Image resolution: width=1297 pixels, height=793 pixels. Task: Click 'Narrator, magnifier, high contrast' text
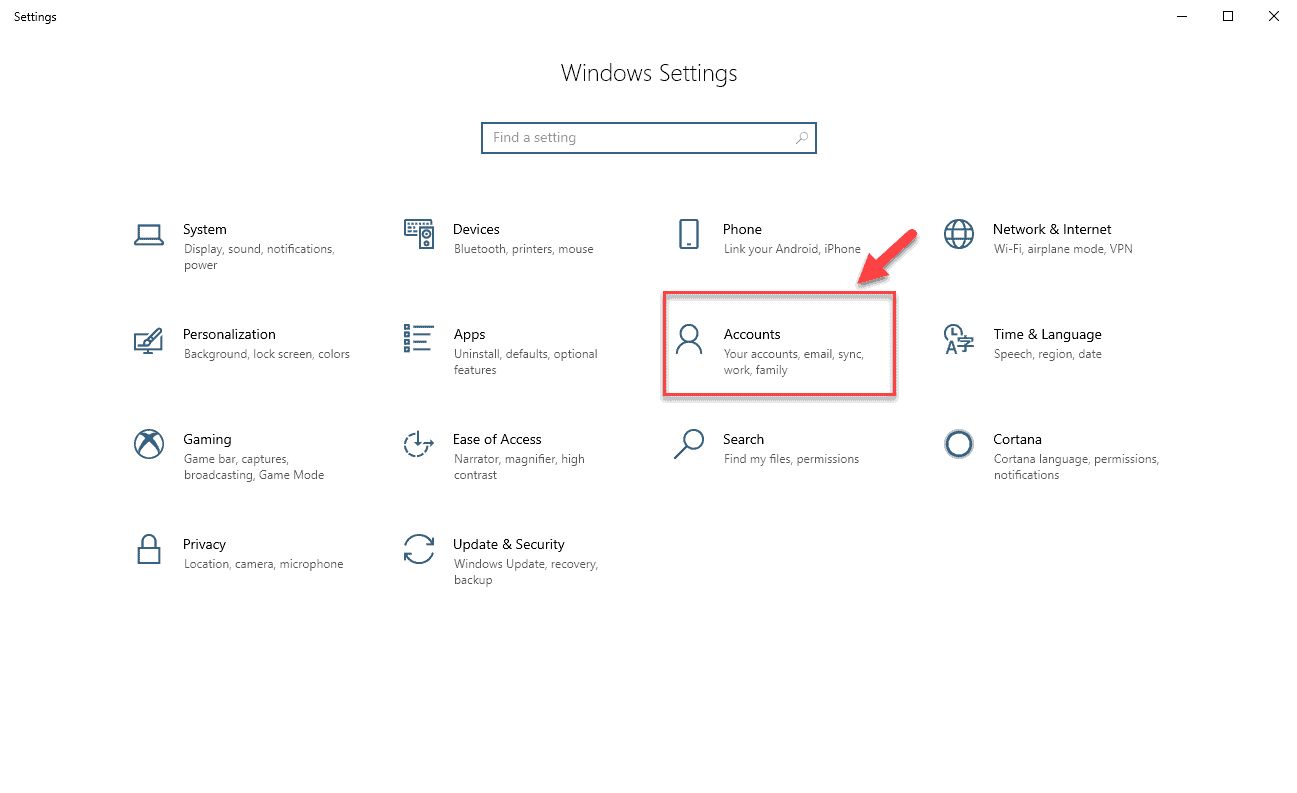(x=519, y=467)
